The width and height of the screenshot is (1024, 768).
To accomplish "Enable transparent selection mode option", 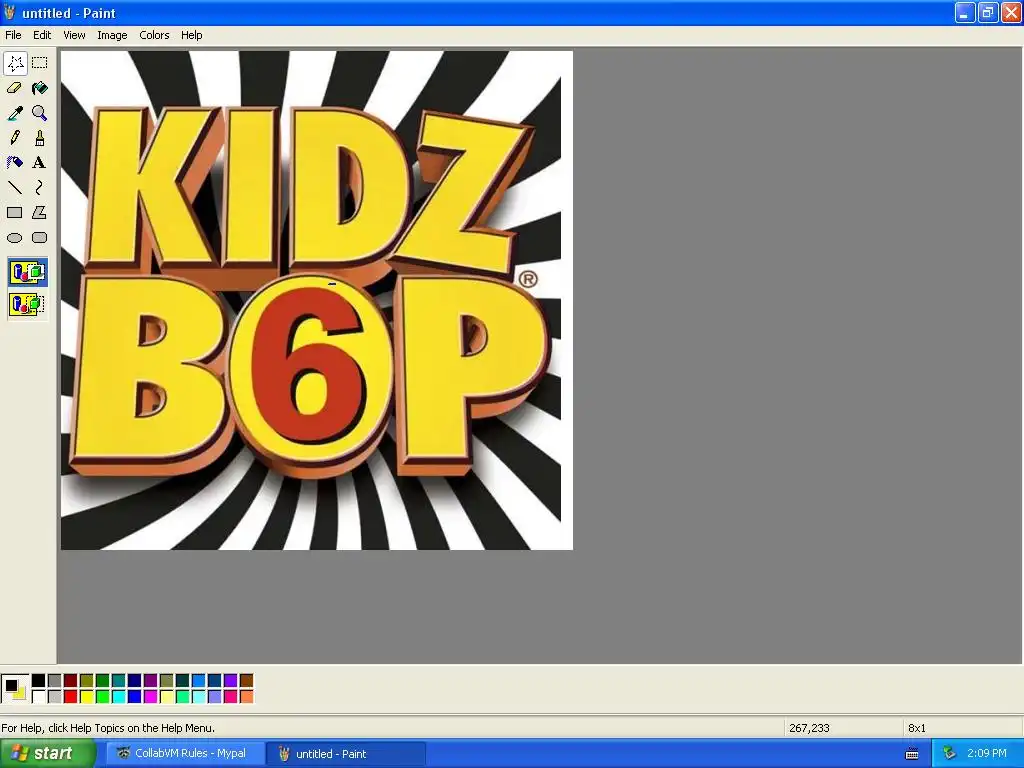I will (27, 304).
